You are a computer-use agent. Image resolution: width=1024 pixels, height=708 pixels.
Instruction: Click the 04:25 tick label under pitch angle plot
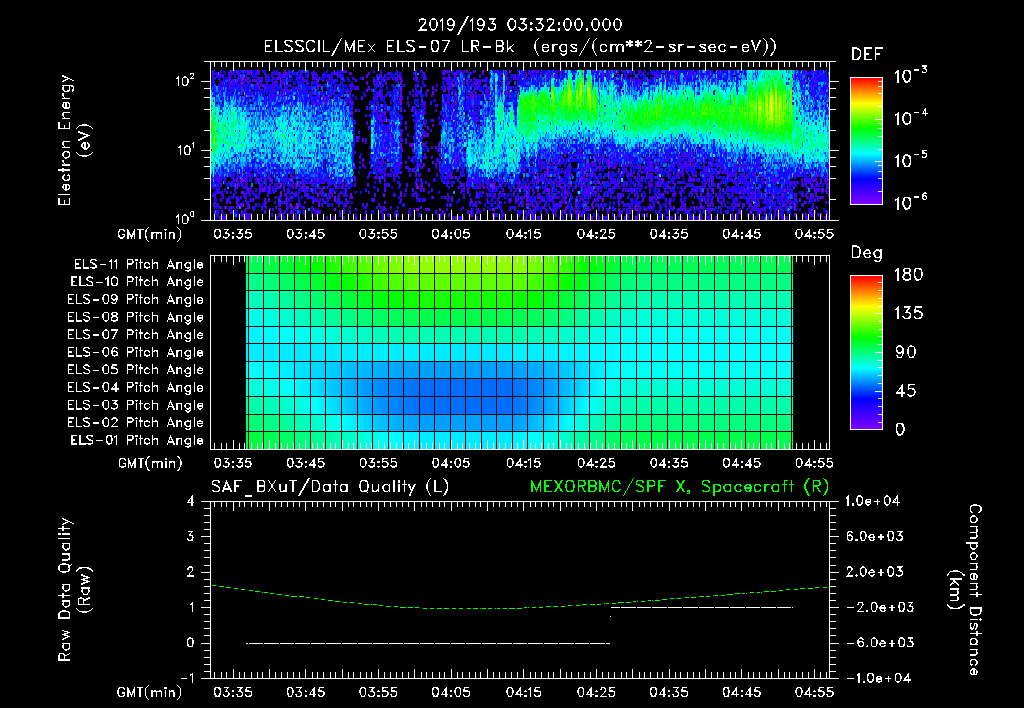596,463
